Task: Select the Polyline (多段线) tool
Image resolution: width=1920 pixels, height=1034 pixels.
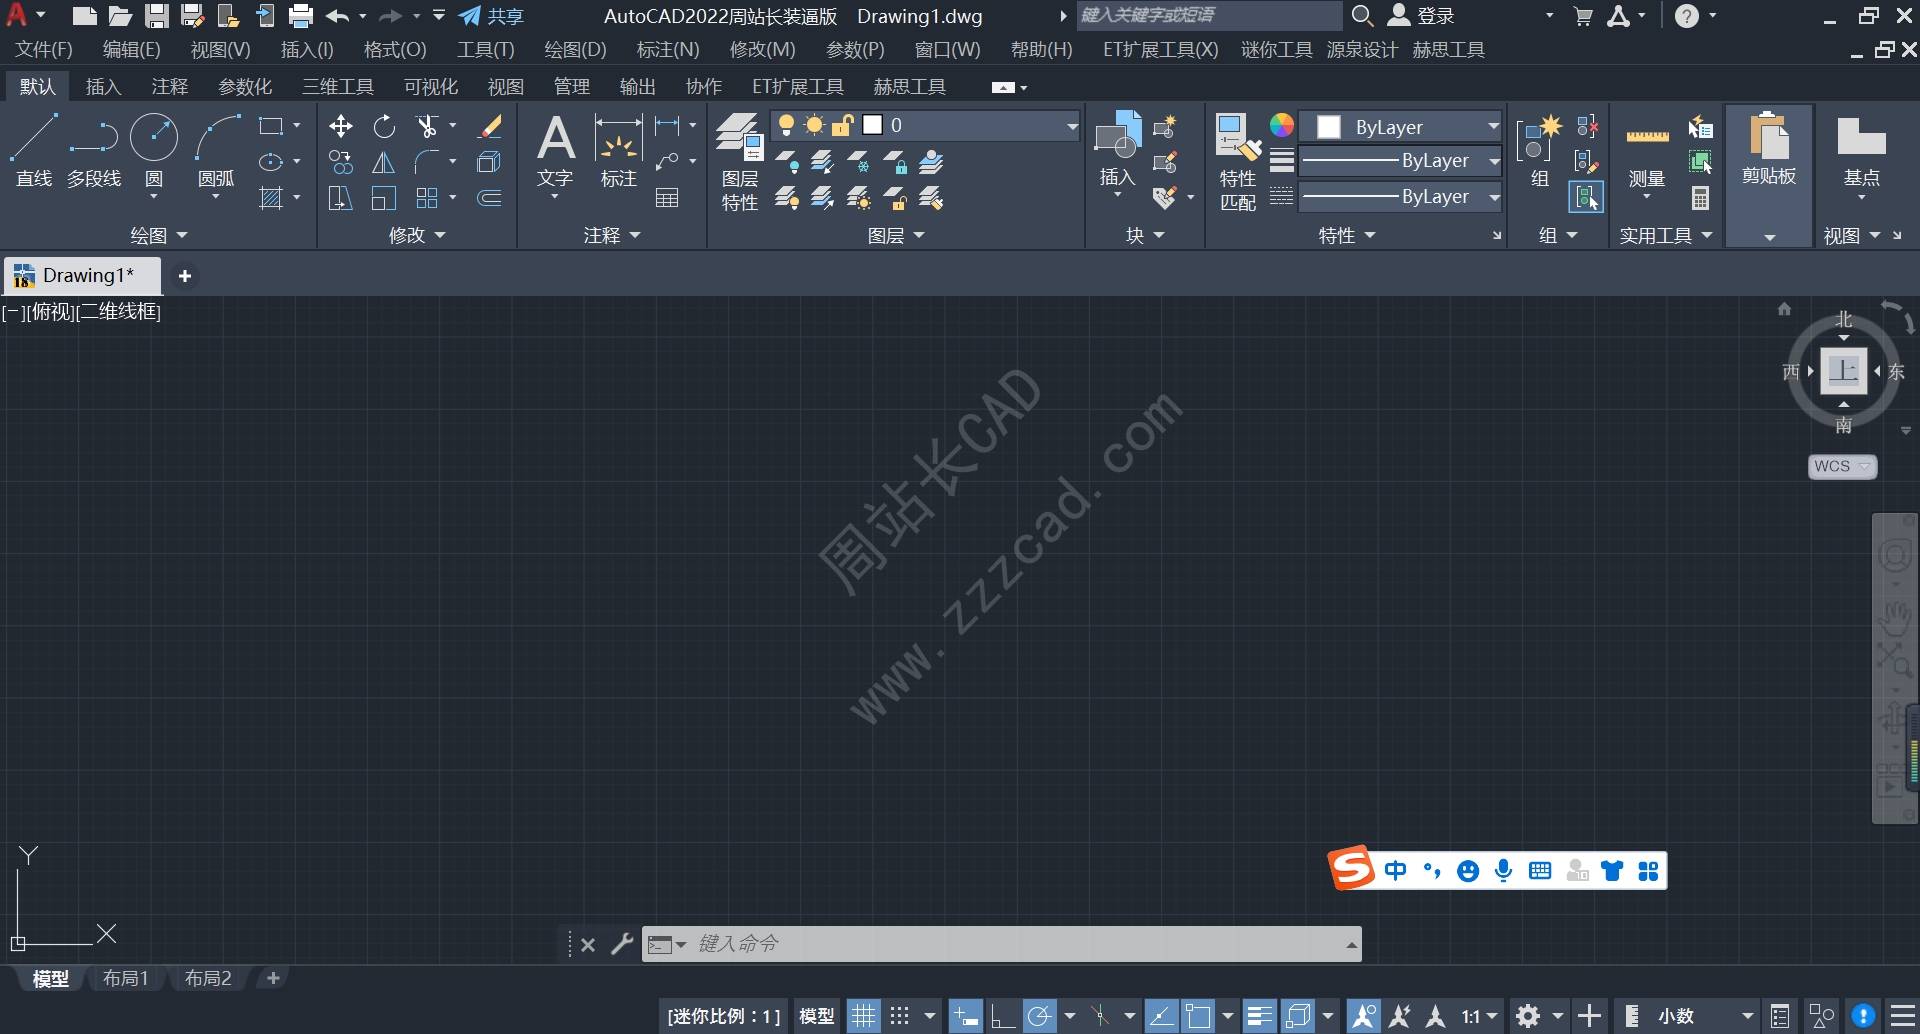Action: click(x=94, y=150)
